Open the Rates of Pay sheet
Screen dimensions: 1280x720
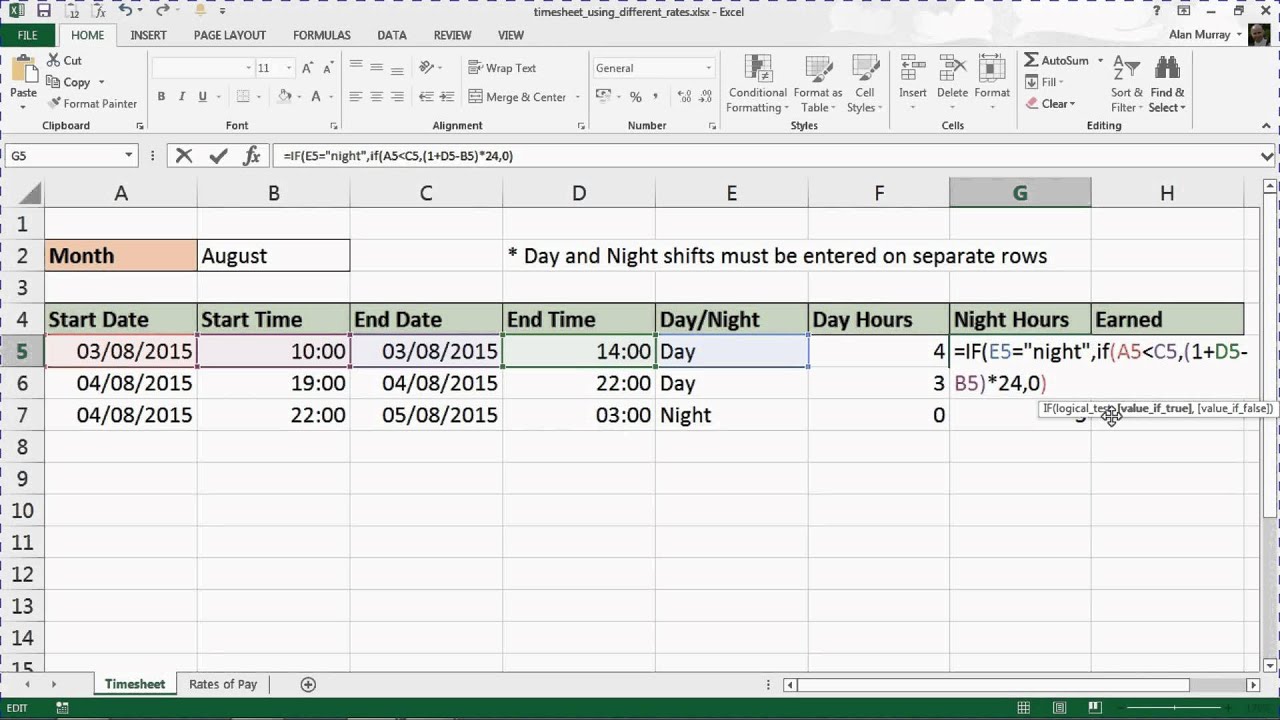[222, 684]
